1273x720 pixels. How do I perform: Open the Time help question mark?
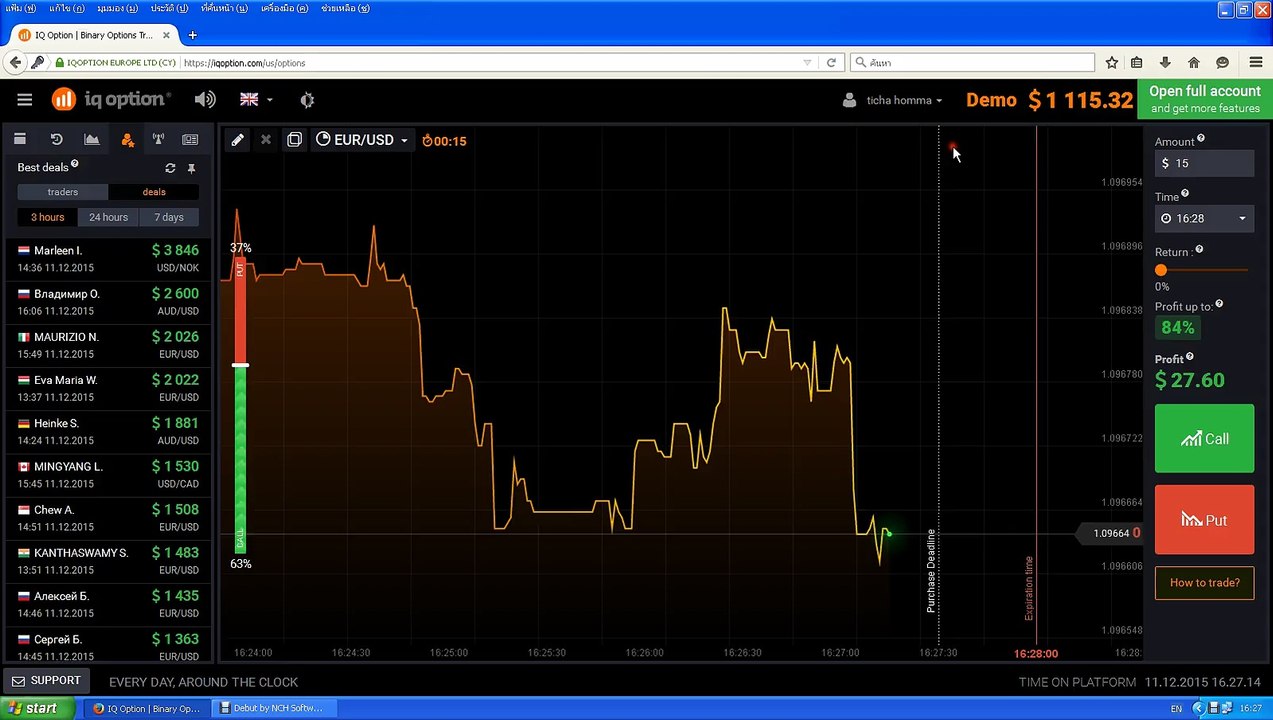1185,194
